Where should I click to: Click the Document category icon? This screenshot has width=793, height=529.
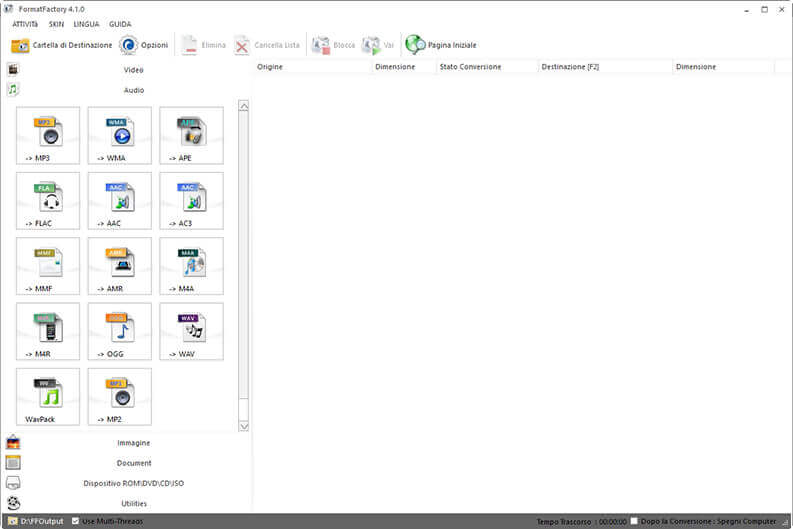click(x=13, y=462)
